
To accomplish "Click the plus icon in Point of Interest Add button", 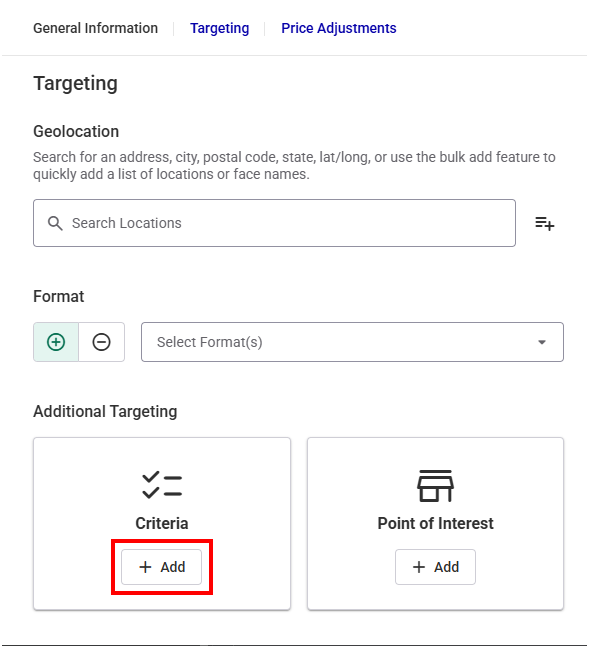I will pos(419,567).
